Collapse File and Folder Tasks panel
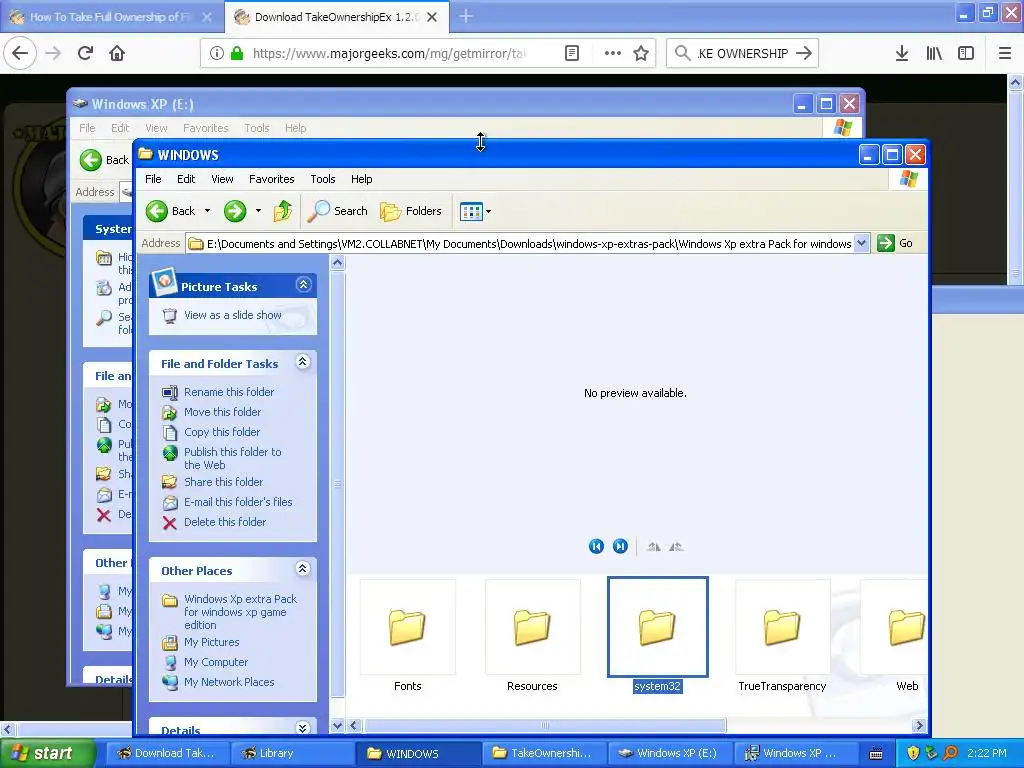 (303, 362)
